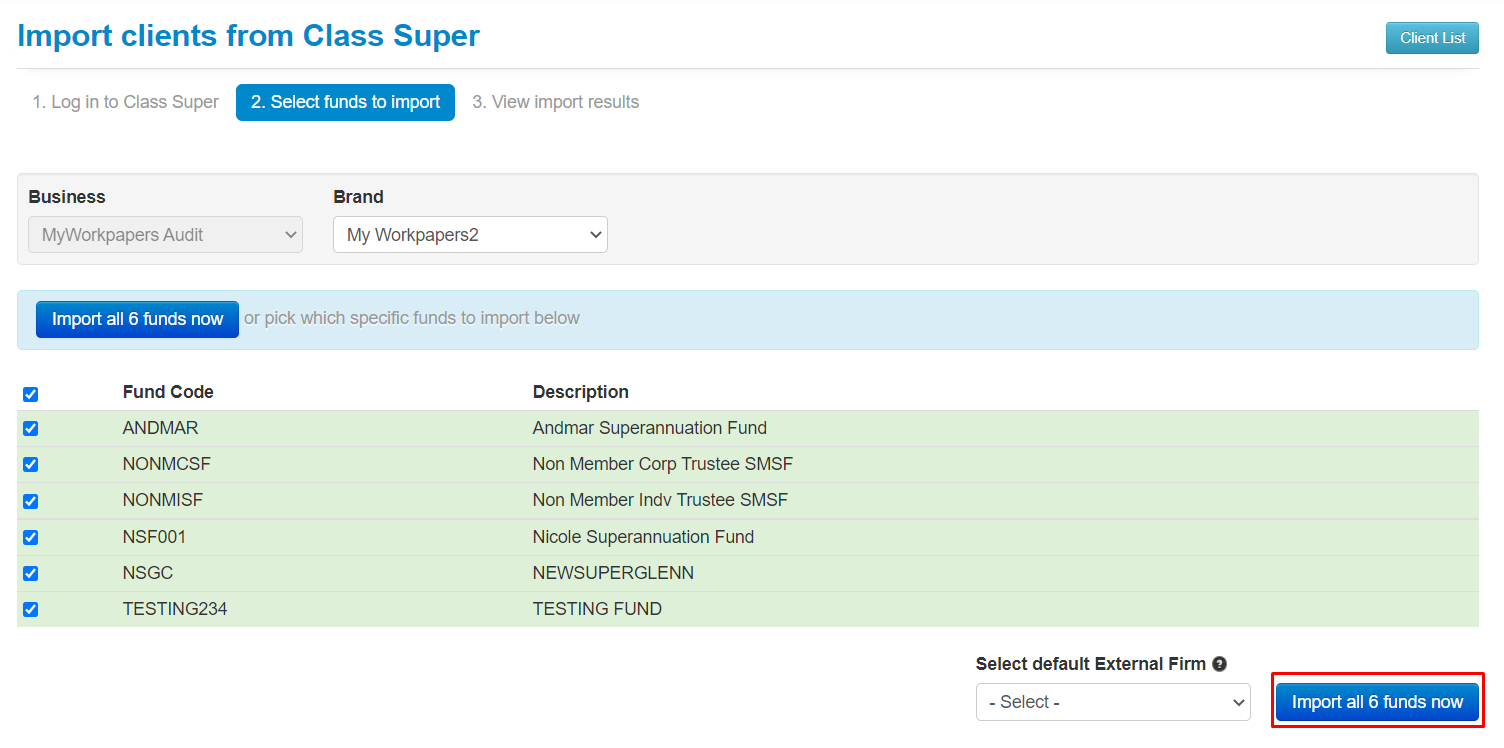Click the Description column header

(x=580, y=392)
